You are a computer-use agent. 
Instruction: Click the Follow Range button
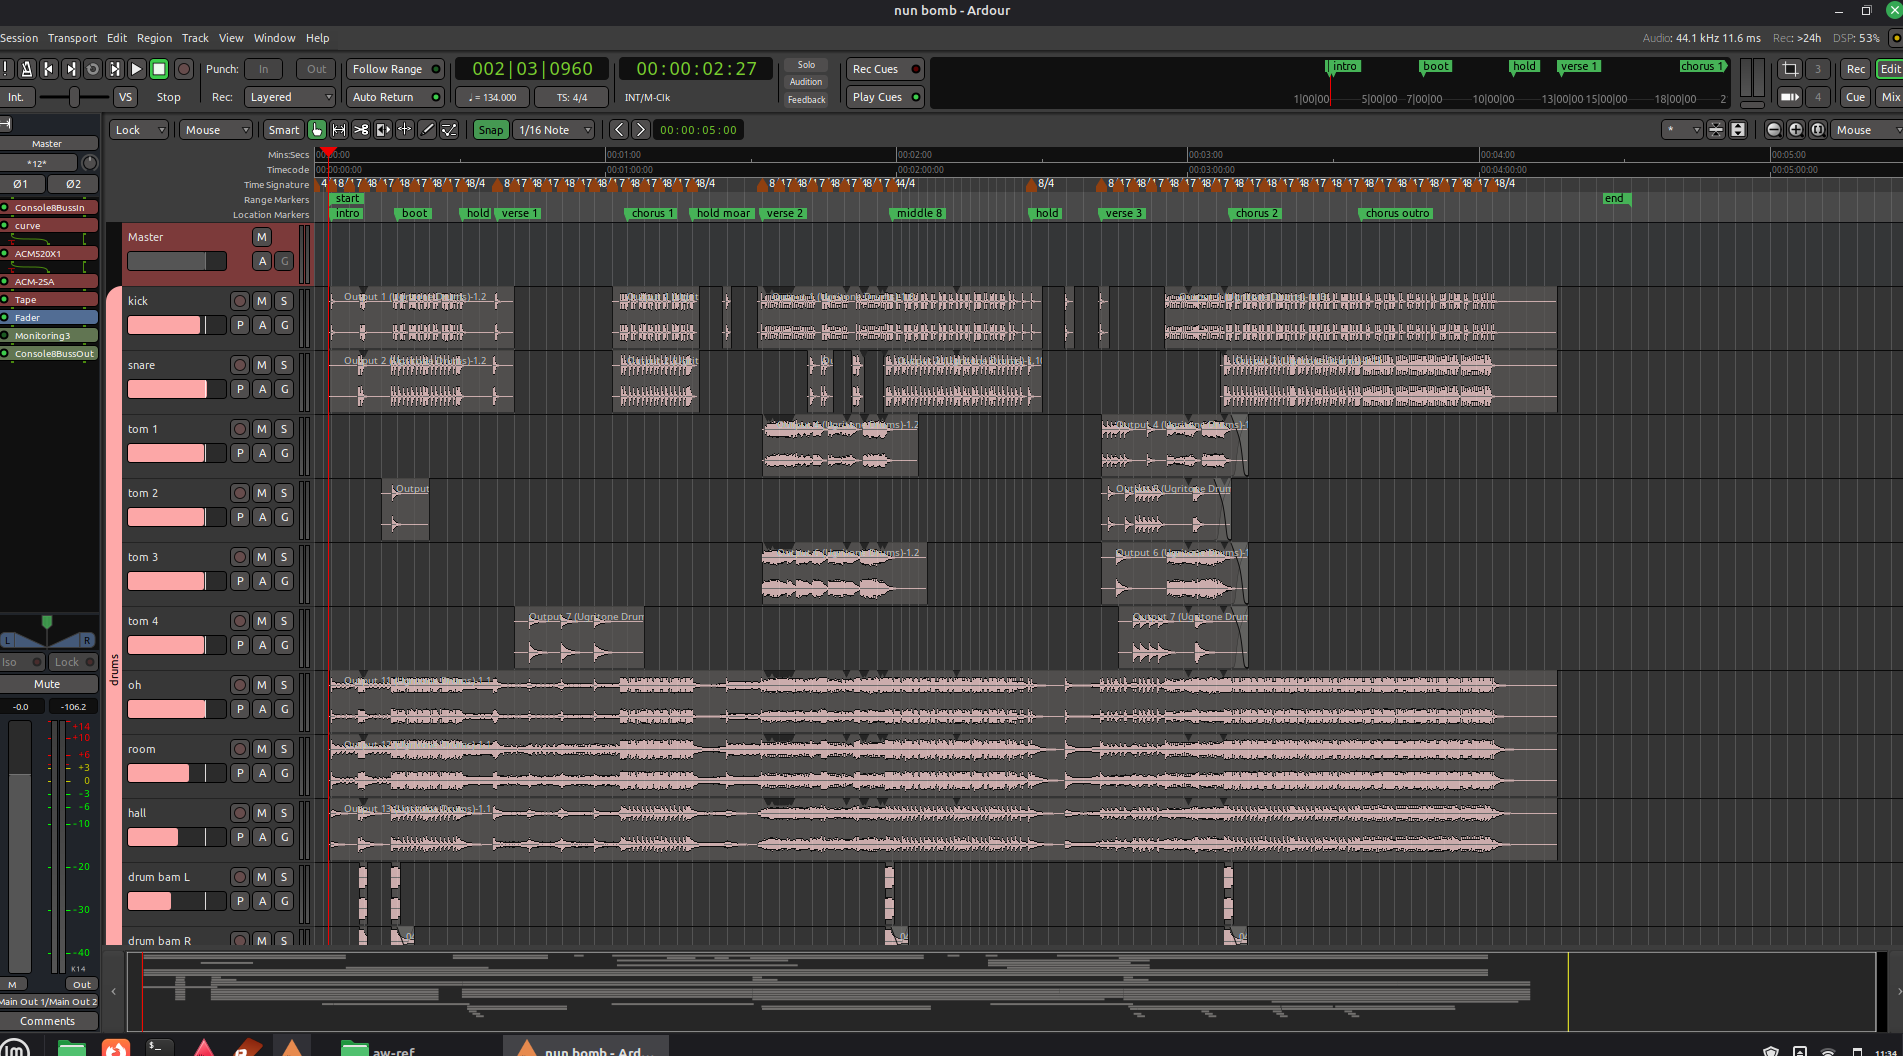395,69
